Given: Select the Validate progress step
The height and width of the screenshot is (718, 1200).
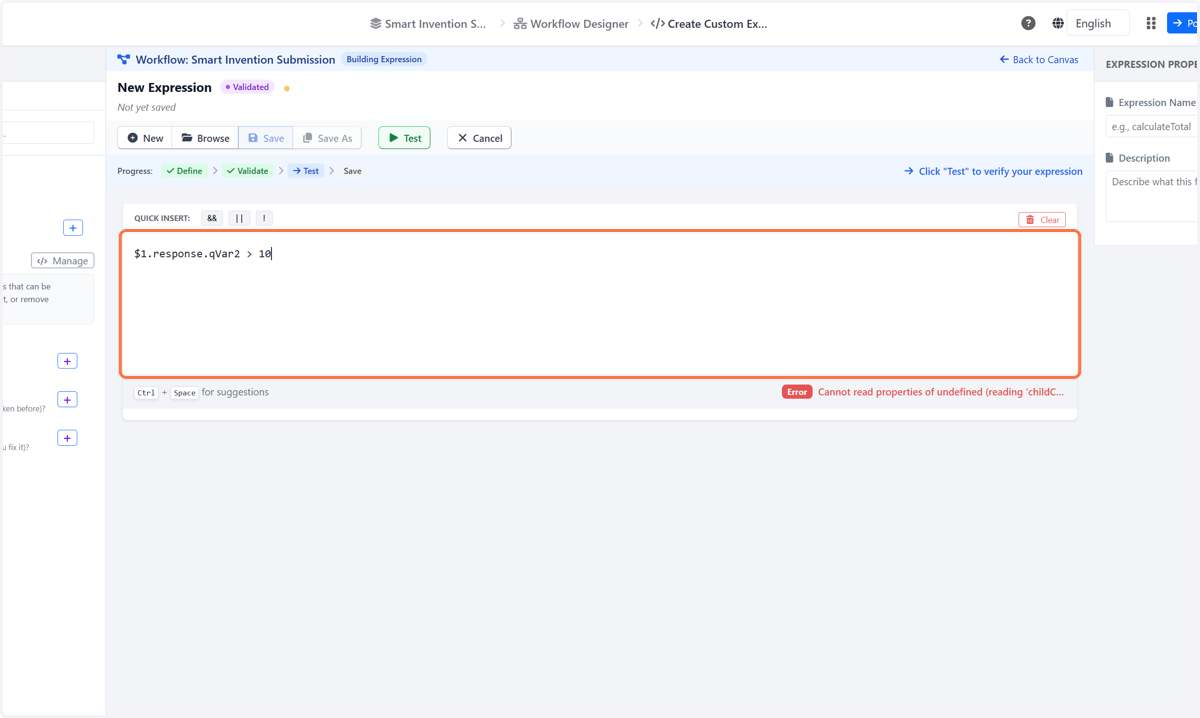Looking at the screenshot, I should tap(247, 171).
